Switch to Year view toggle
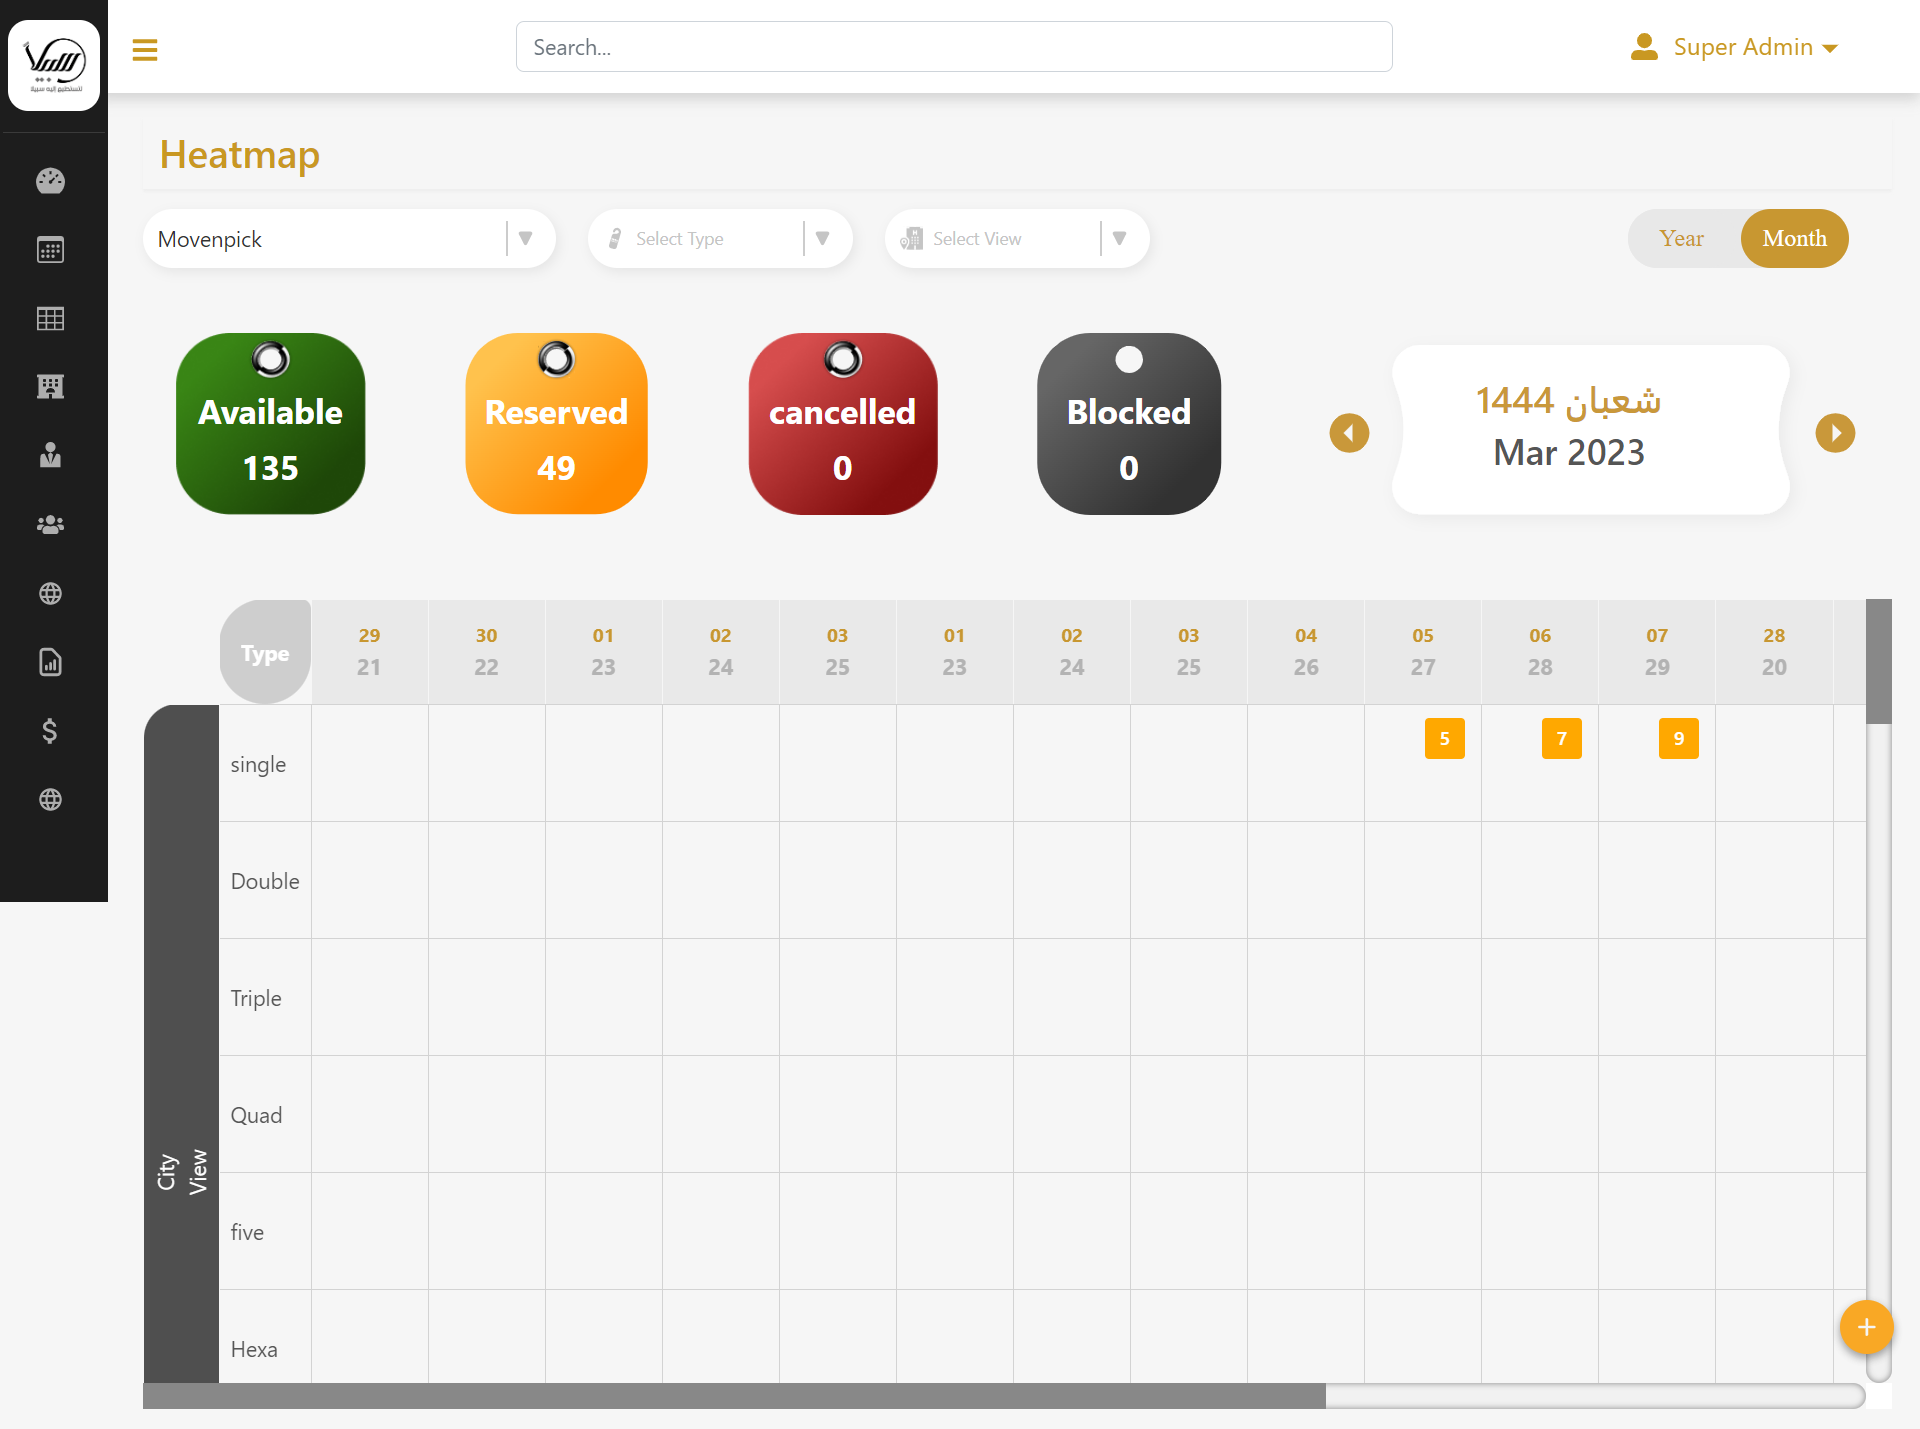Image resolution: width=1920 pixels, height=1429 pixels. point(1681,239)
